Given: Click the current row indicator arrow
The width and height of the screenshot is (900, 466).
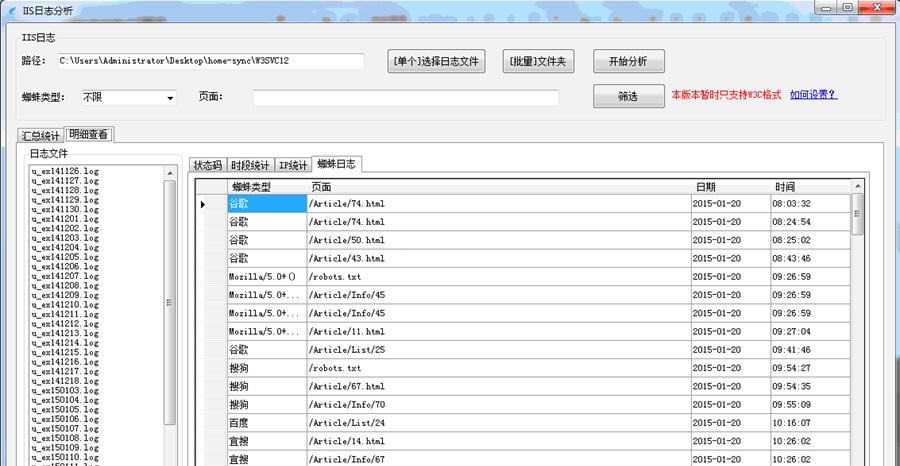Looking at the screenshot, I should (203, 204).
